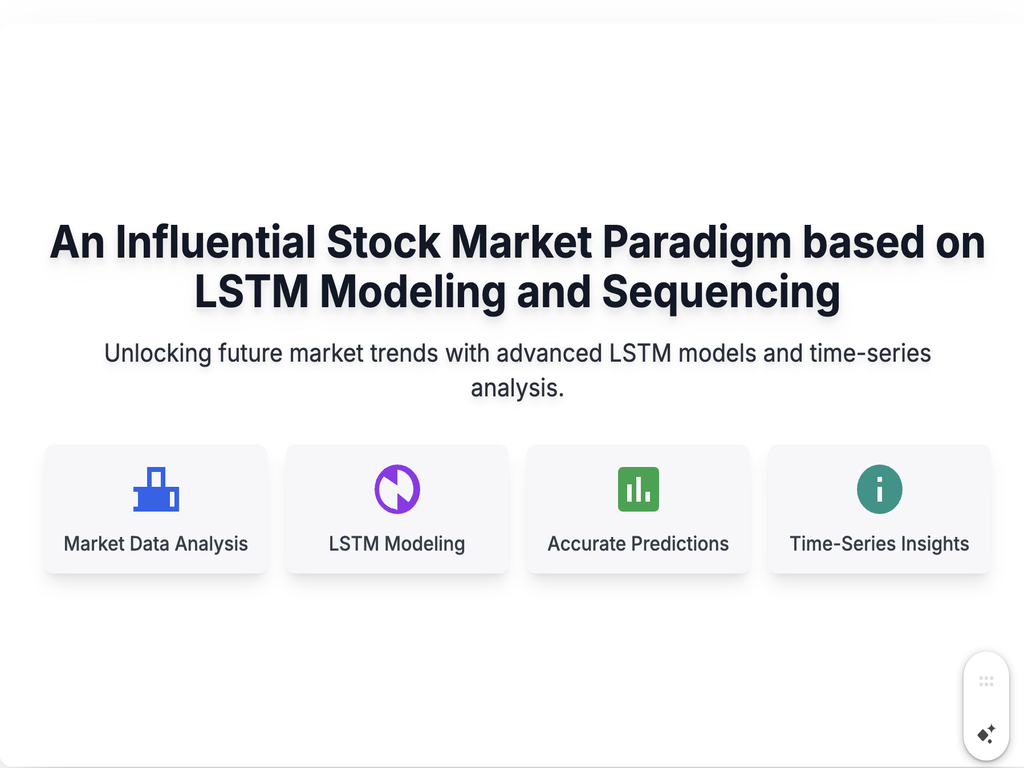
Task: Click the word "Unlocking" at the subtitle start
Action: (157, 353)
